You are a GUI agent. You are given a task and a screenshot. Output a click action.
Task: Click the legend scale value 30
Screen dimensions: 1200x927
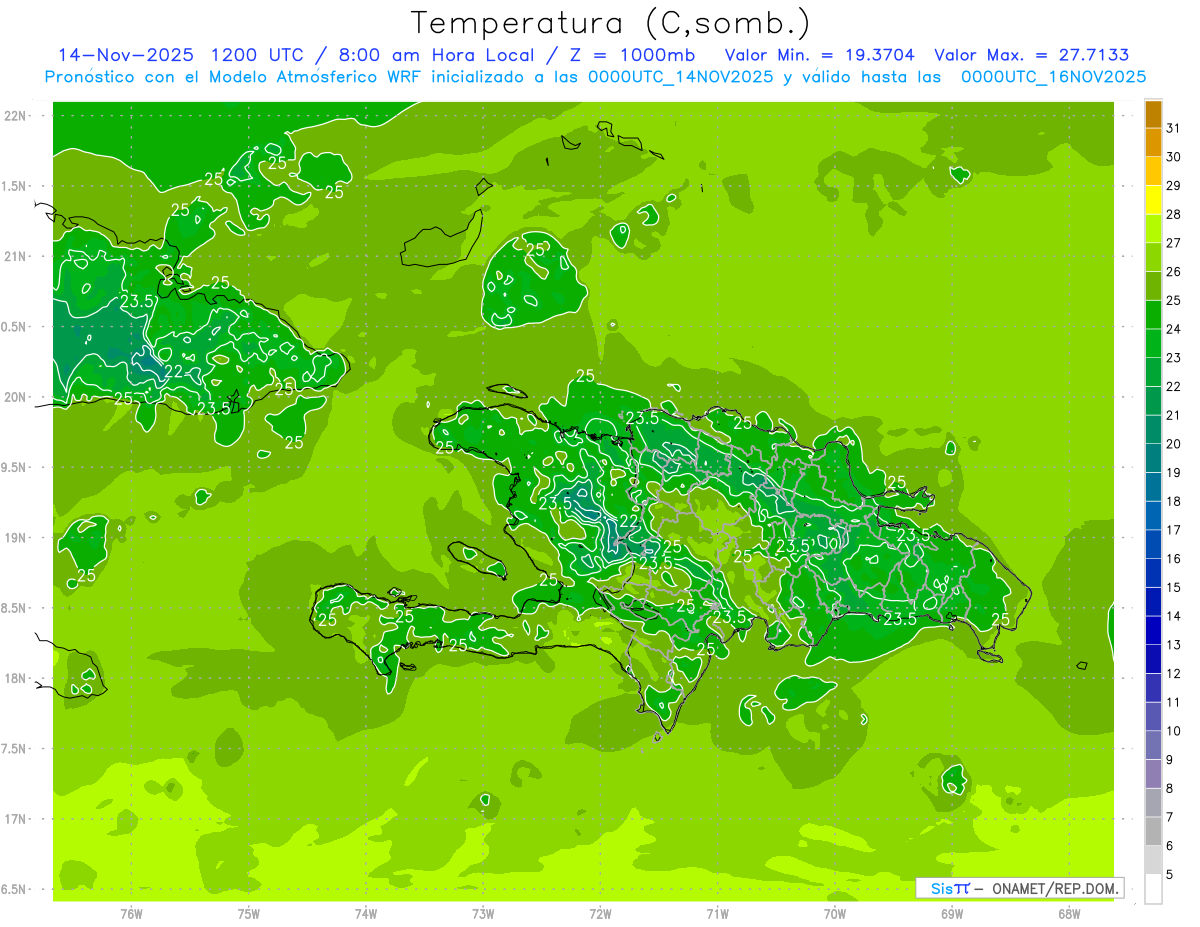pyautogui.click(x=1174, y=157)
